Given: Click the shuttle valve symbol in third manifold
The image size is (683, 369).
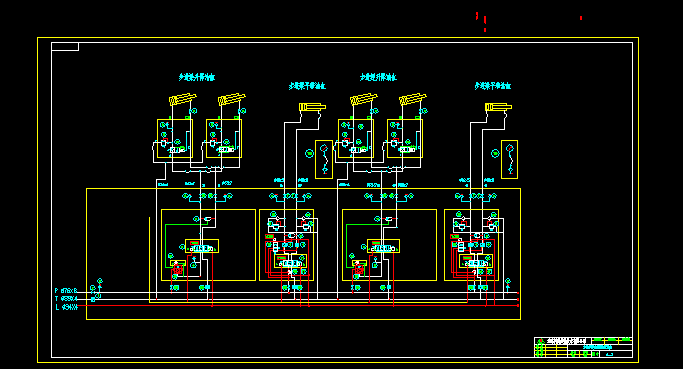Looking at the screenshot, I should click(x=389, y=219).
